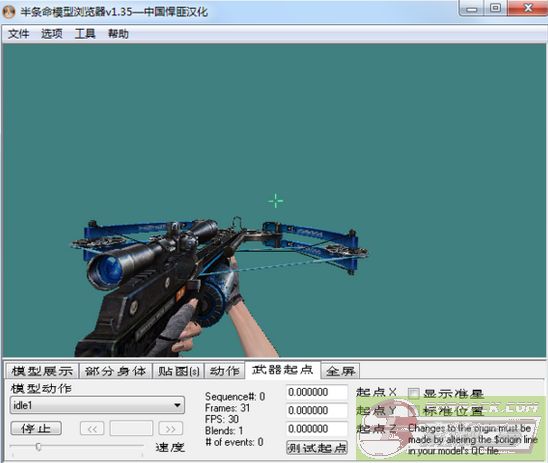Image resolution: width=548 pixels, height=463 pixels.
Task: Click the 'Frames: 31' text
Action: pos(228,408)
